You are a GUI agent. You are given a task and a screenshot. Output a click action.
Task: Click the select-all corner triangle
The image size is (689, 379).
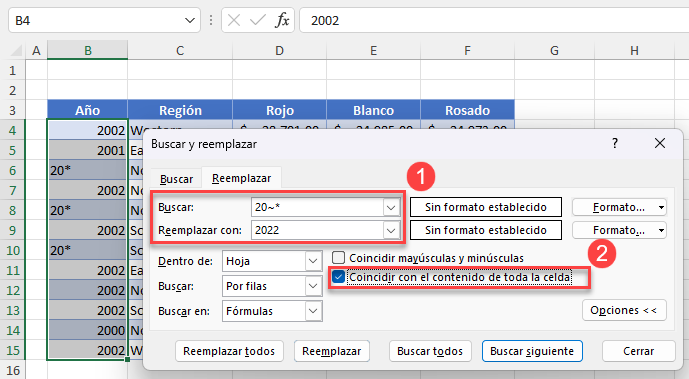coord(16,51)
